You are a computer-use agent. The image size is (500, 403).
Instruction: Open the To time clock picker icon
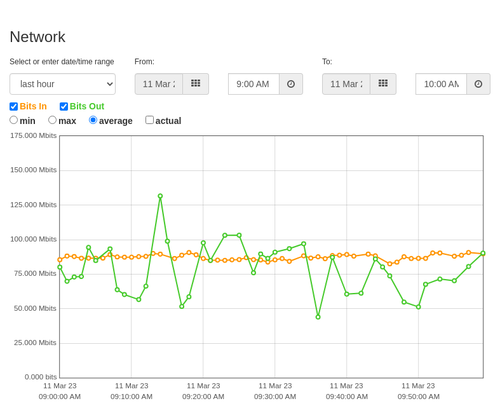coord(478,84)
